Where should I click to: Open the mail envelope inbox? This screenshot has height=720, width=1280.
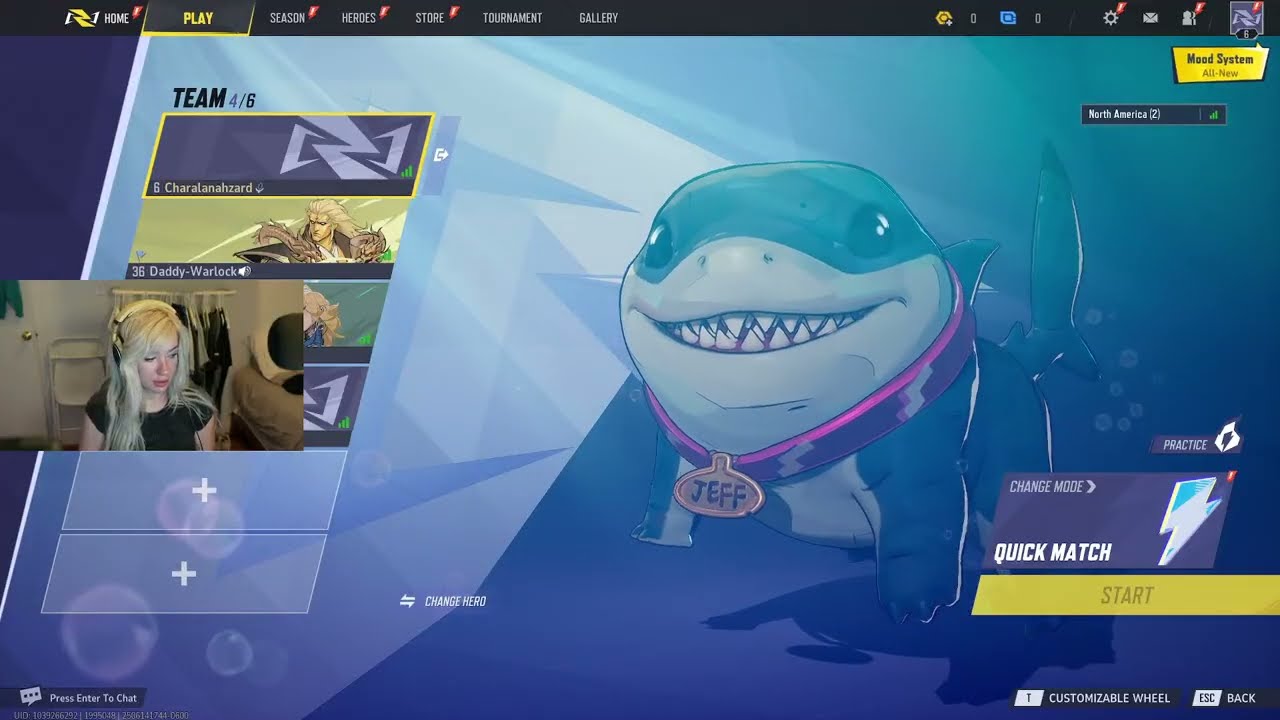click(x=1150, y=18)
